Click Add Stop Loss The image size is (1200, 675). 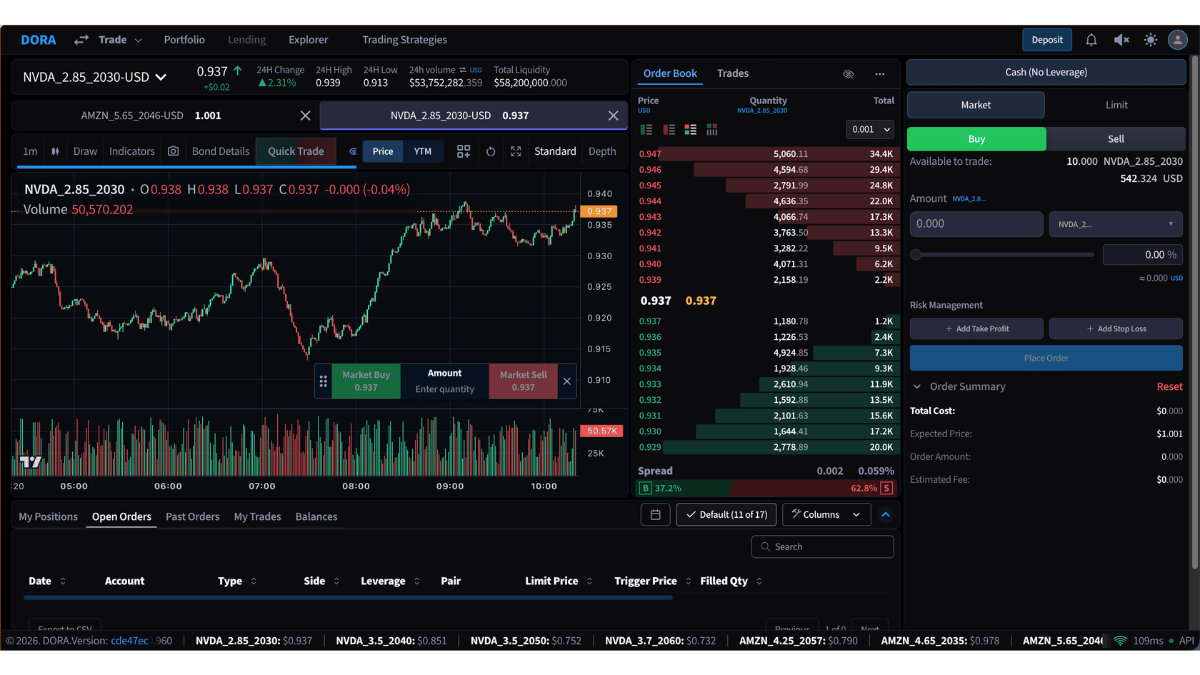tap(1116, 329)
